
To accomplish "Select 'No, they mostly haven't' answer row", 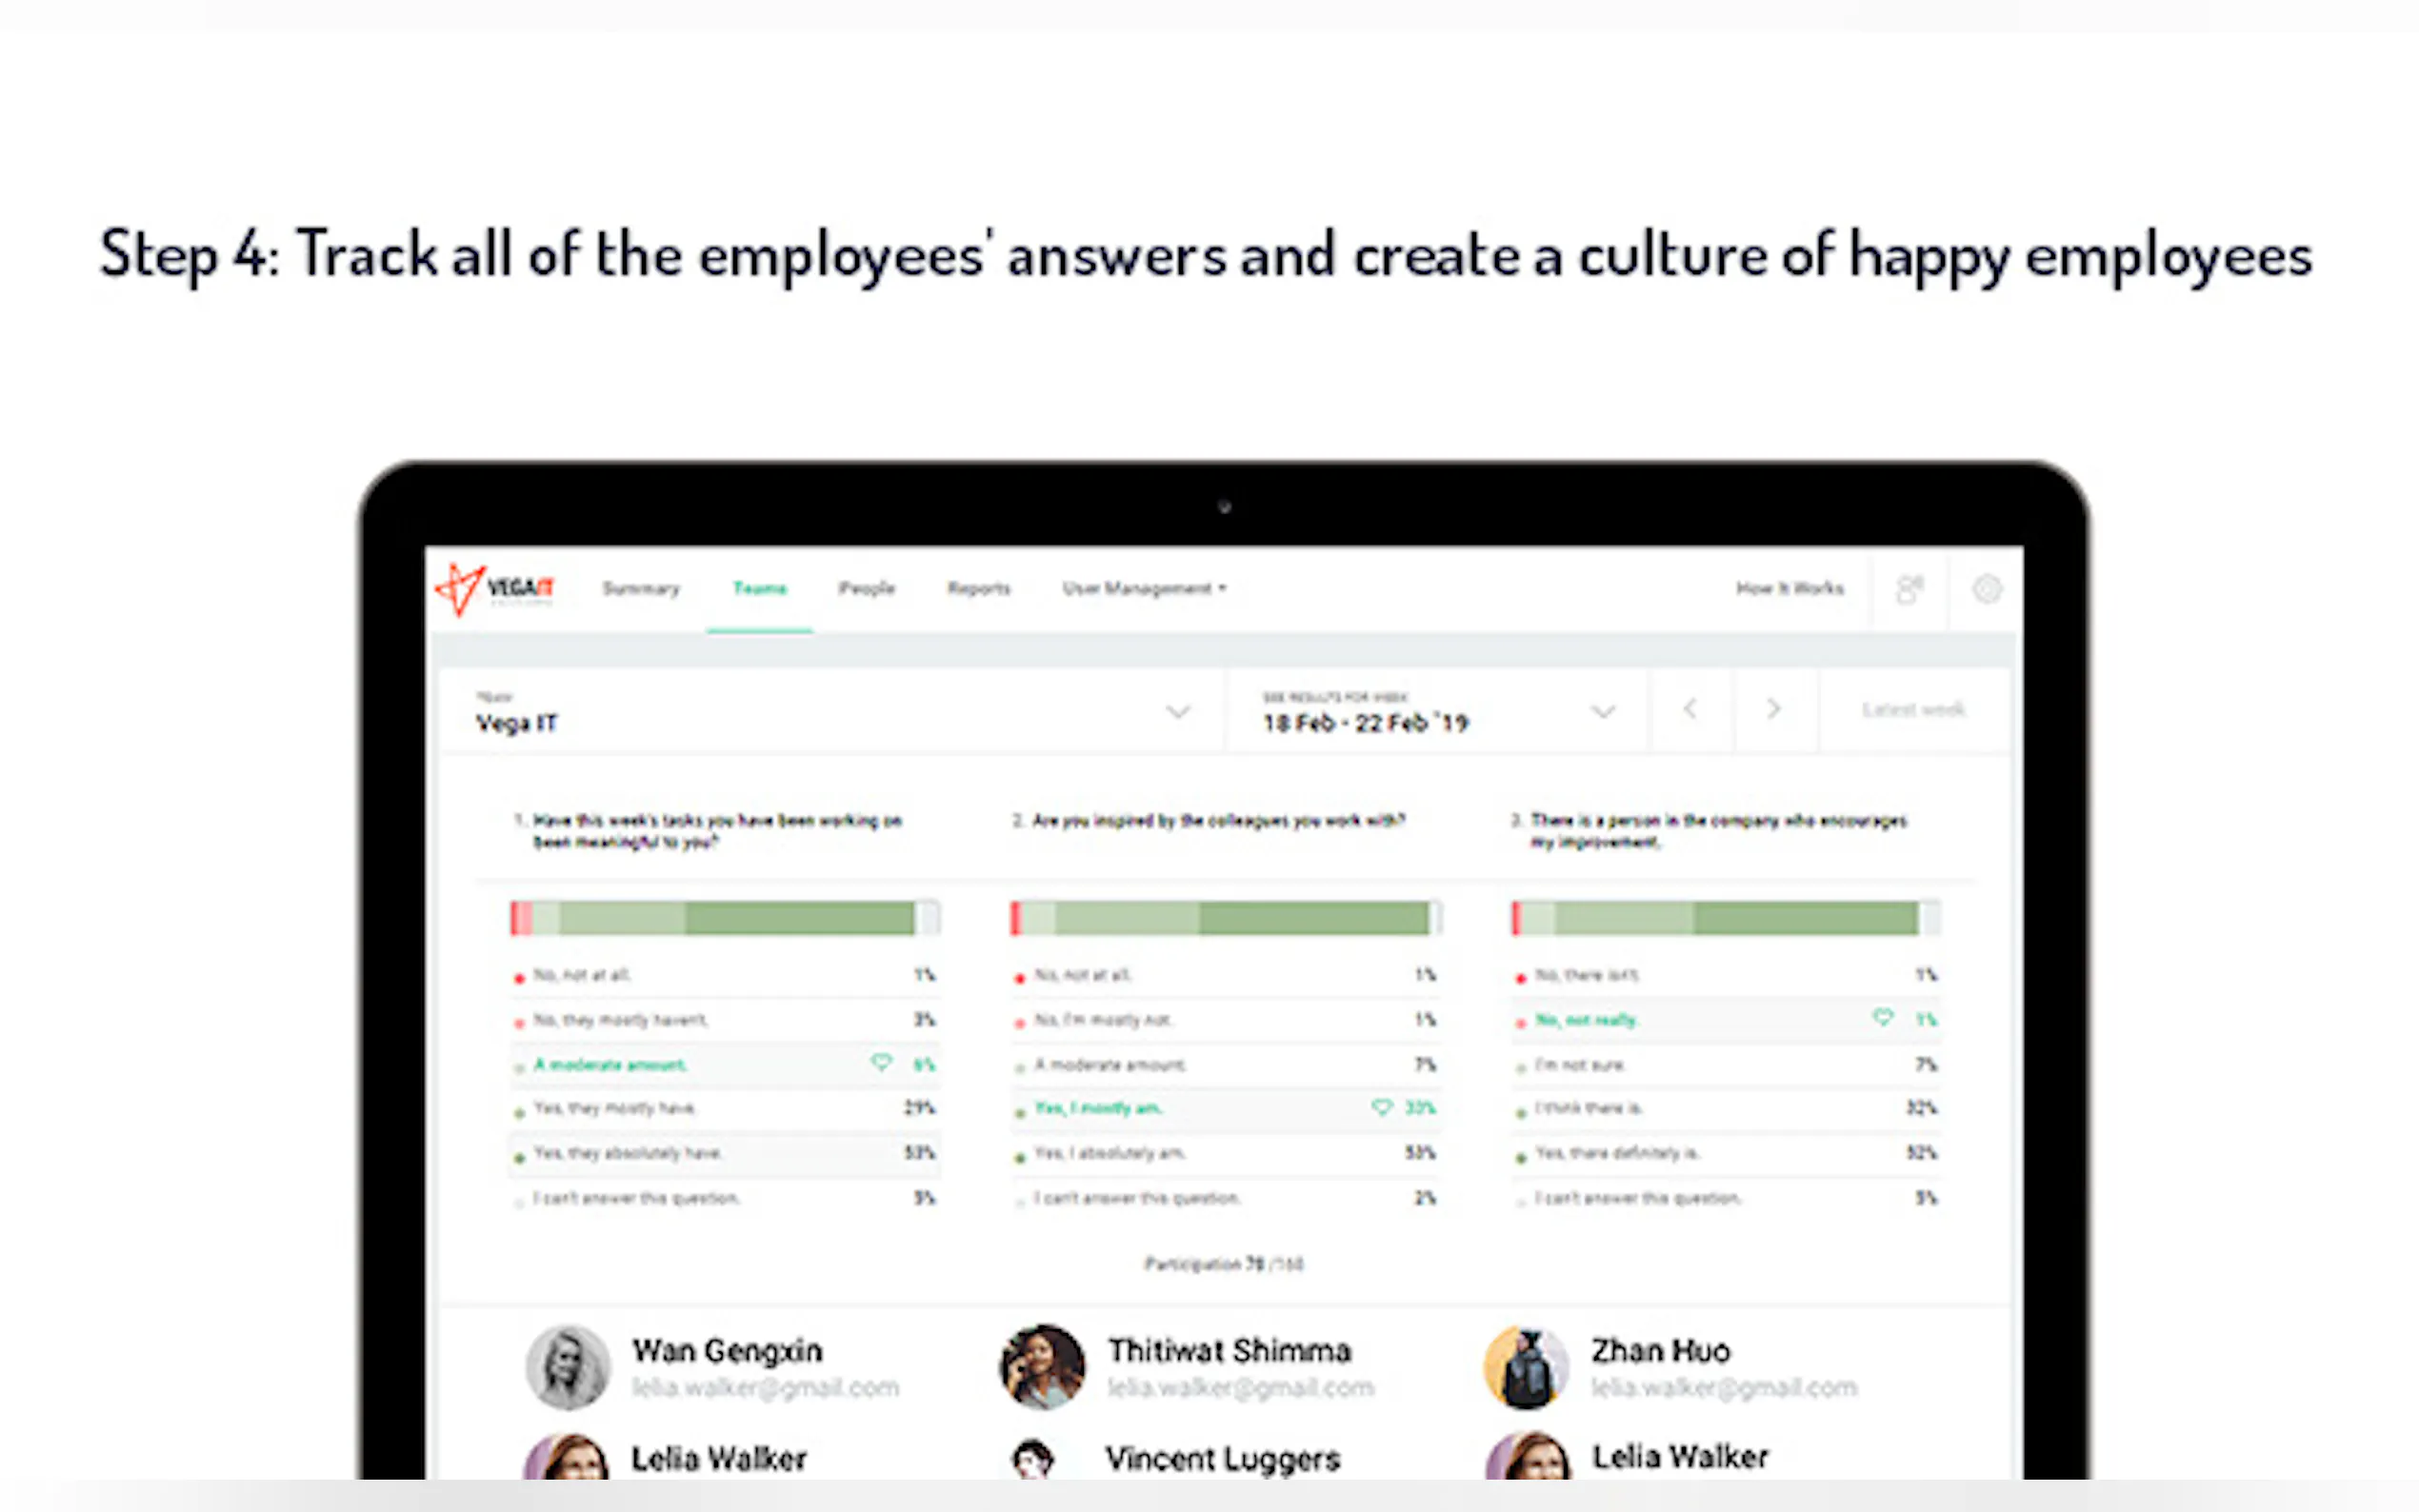I will point(725,1020).
